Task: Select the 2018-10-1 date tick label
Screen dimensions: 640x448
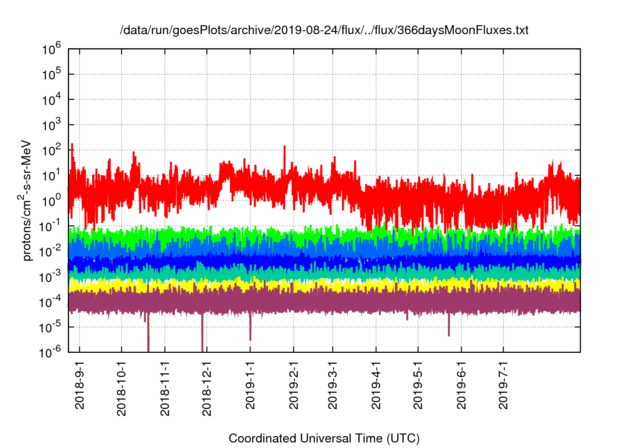Action: tap(121, 388)
